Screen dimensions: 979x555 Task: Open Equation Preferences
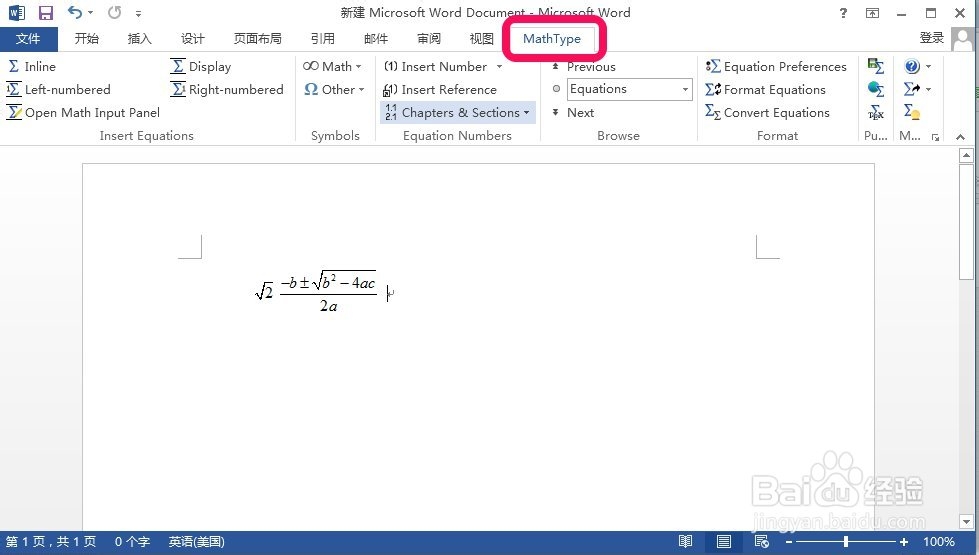pos(776,66)
